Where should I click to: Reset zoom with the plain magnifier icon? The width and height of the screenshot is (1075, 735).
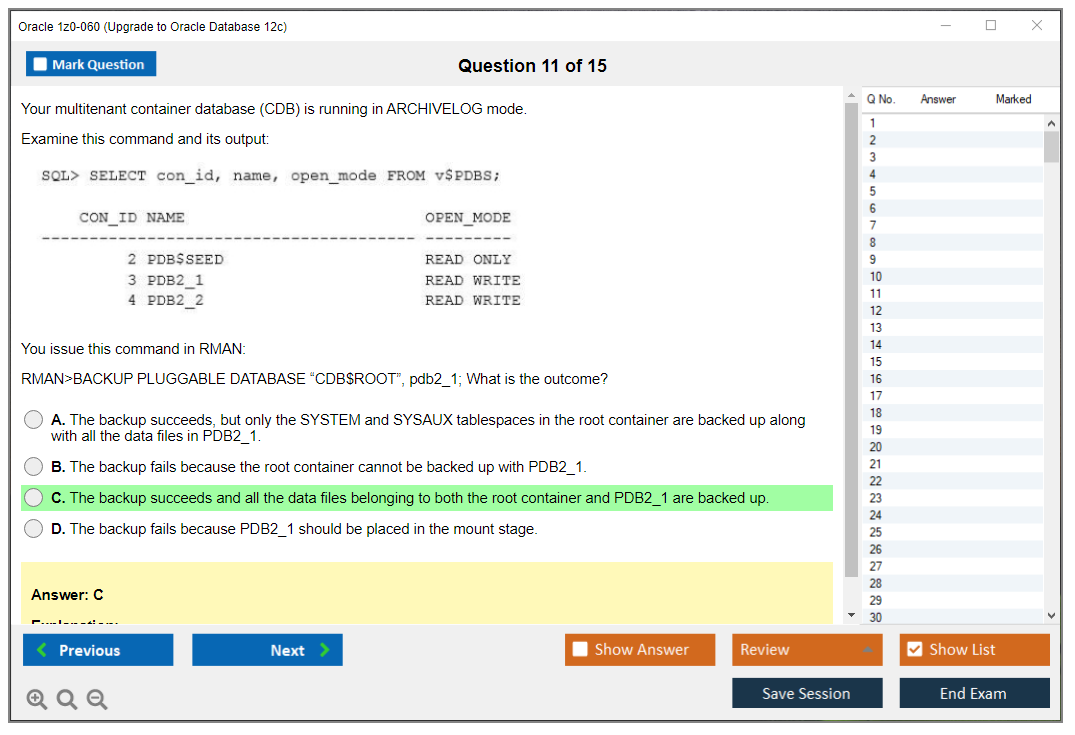[66, 699]
